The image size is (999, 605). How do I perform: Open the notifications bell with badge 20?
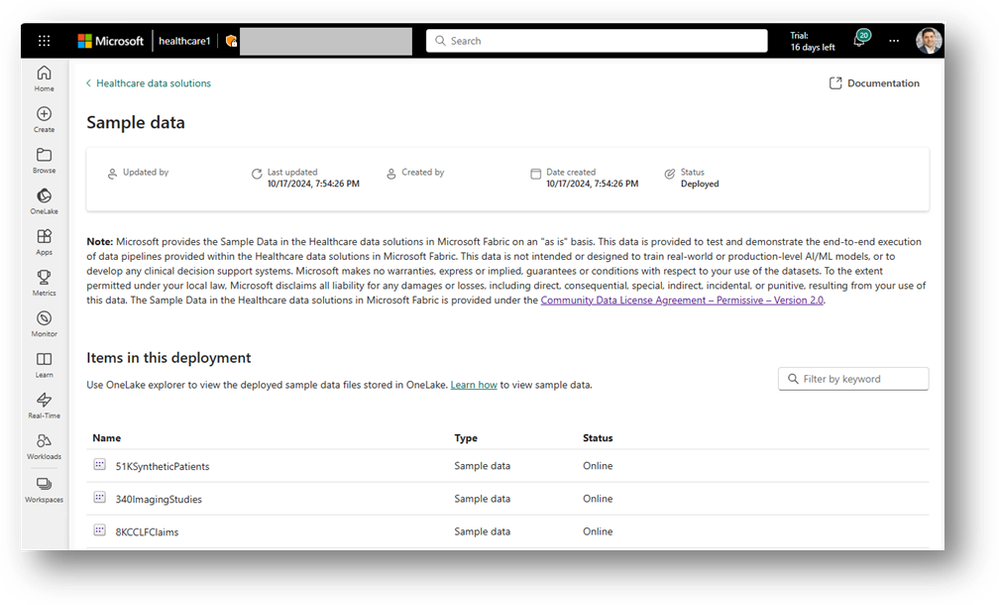point(861,39)
